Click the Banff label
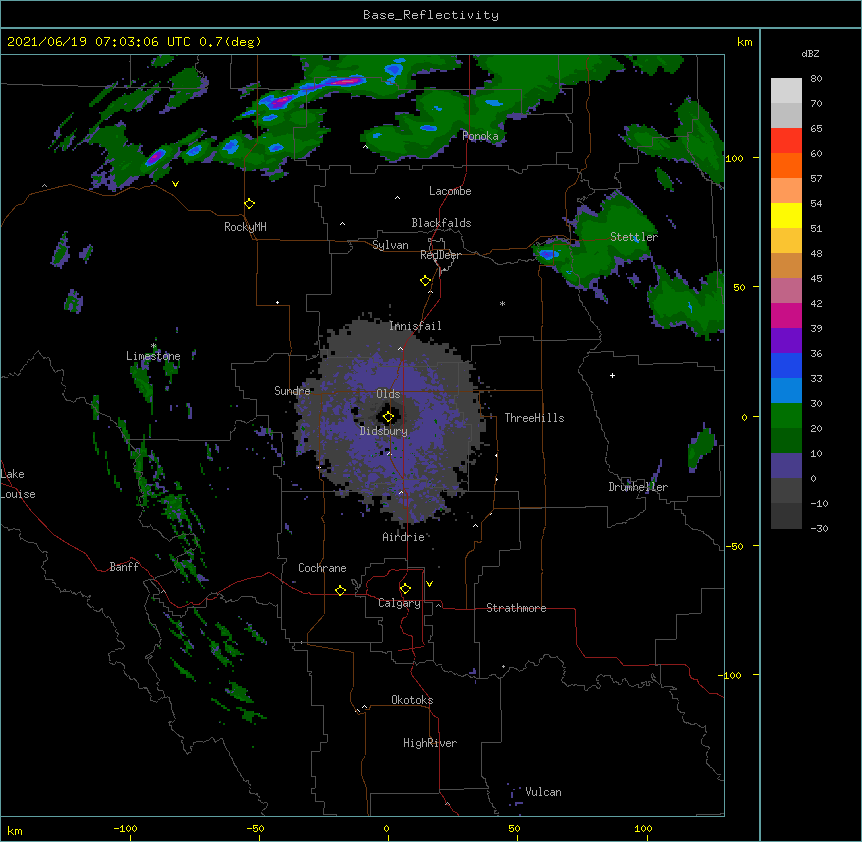 124,567
